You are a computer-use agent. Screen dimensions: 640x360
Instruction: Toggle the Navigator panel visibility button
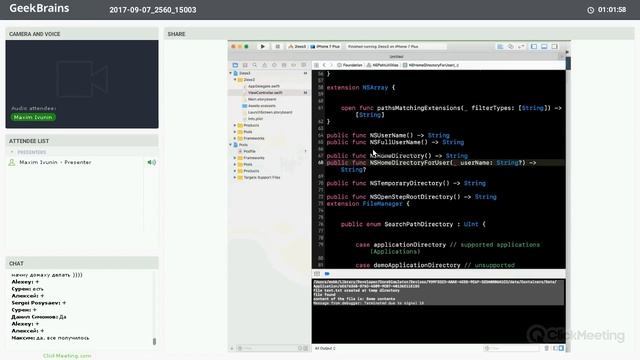534,47
